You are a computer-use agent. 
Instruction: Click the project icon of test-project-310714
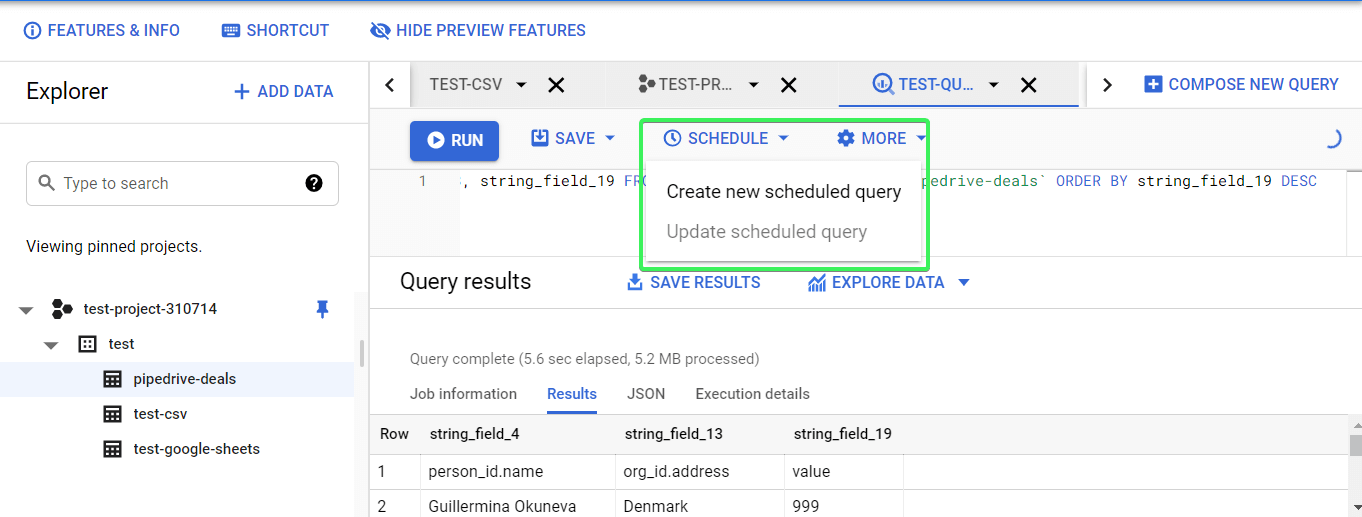(x=62, y=310)
